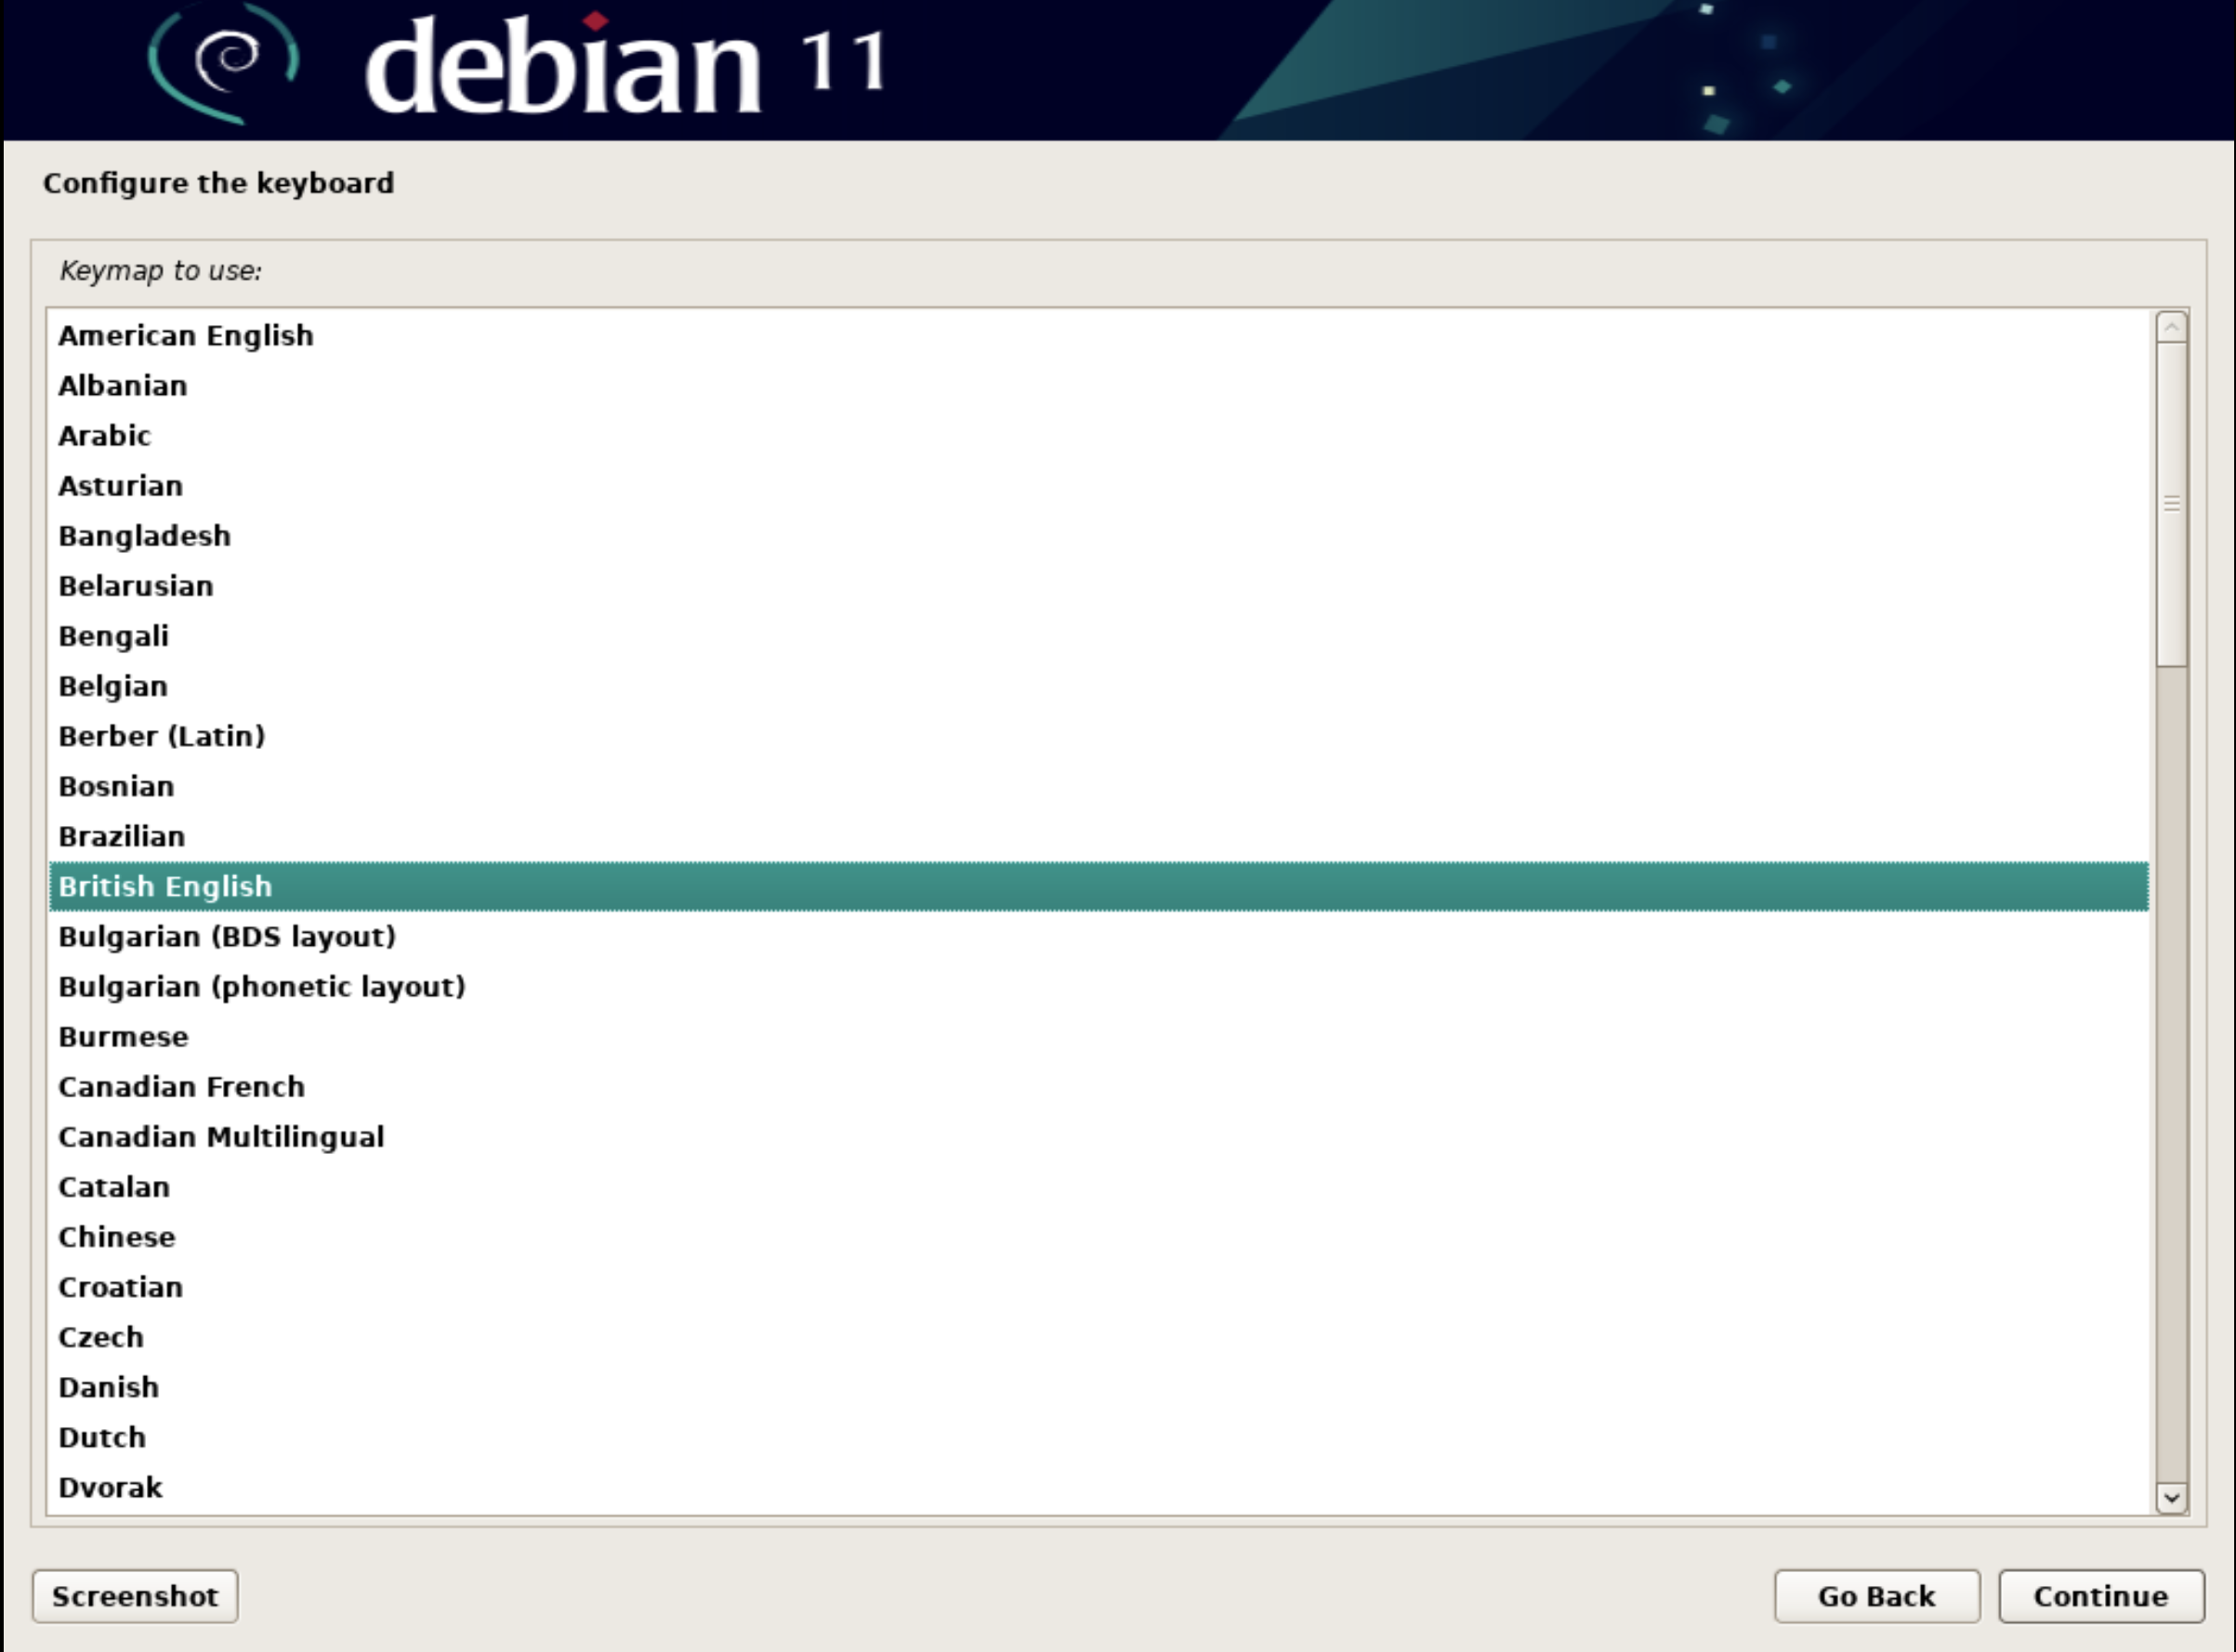Select Chinese keymap

pos(1099,1236)
